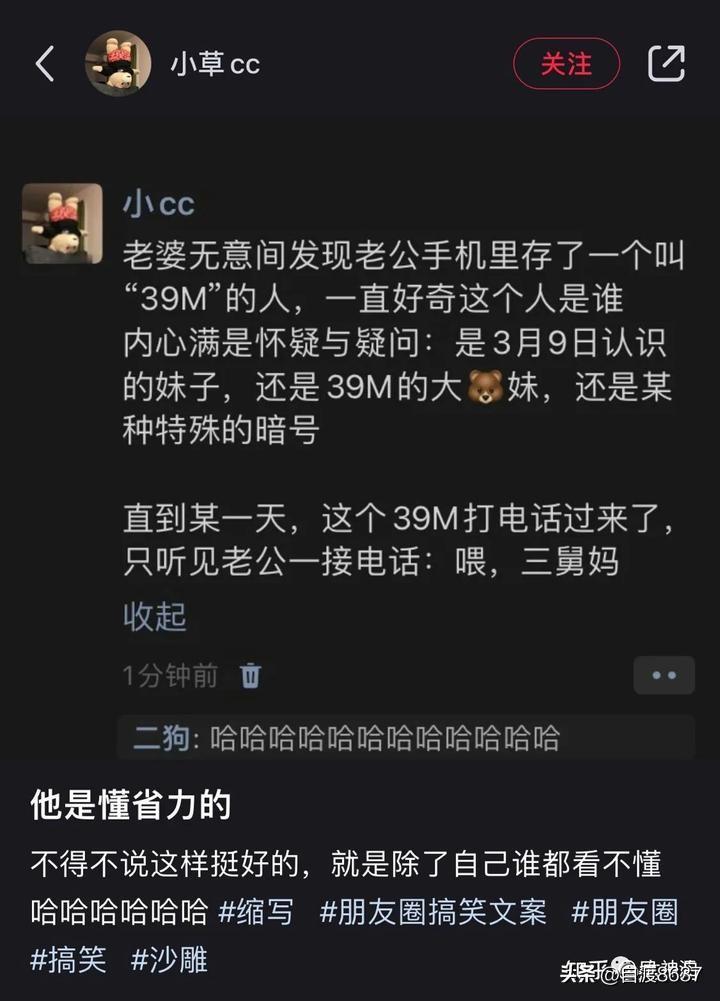720x1001 pixels.
Task: Open the two-dot more options button
Action: coord(664,675)
